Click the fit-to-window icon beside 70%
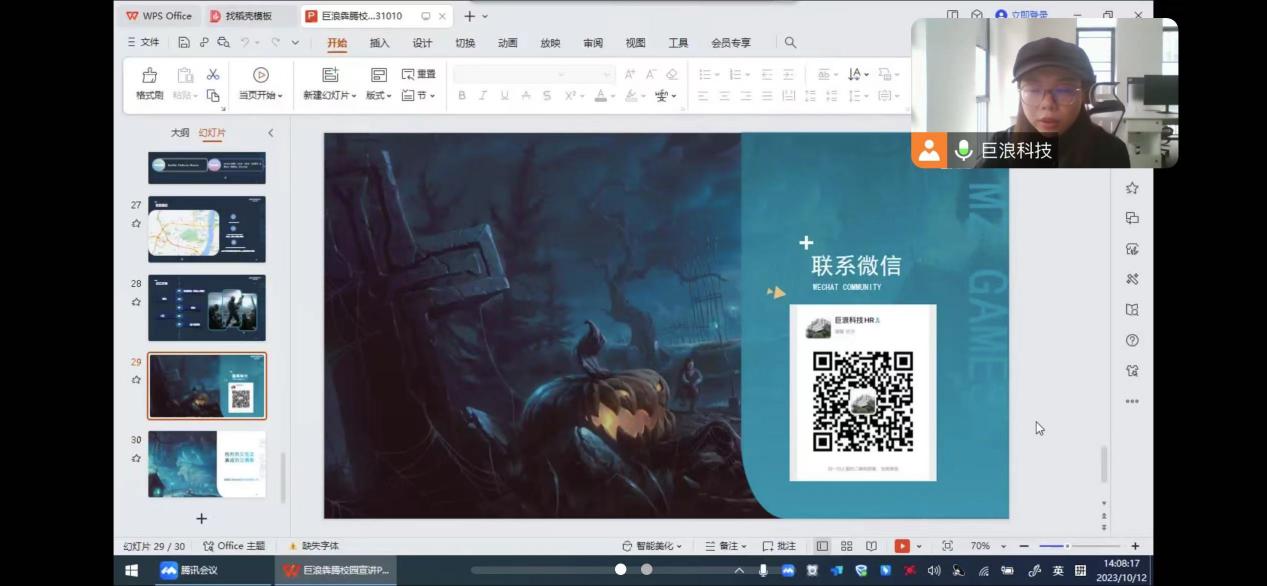Image resolution: width=1267 pixels, height=586 pixels. point(947,546)
